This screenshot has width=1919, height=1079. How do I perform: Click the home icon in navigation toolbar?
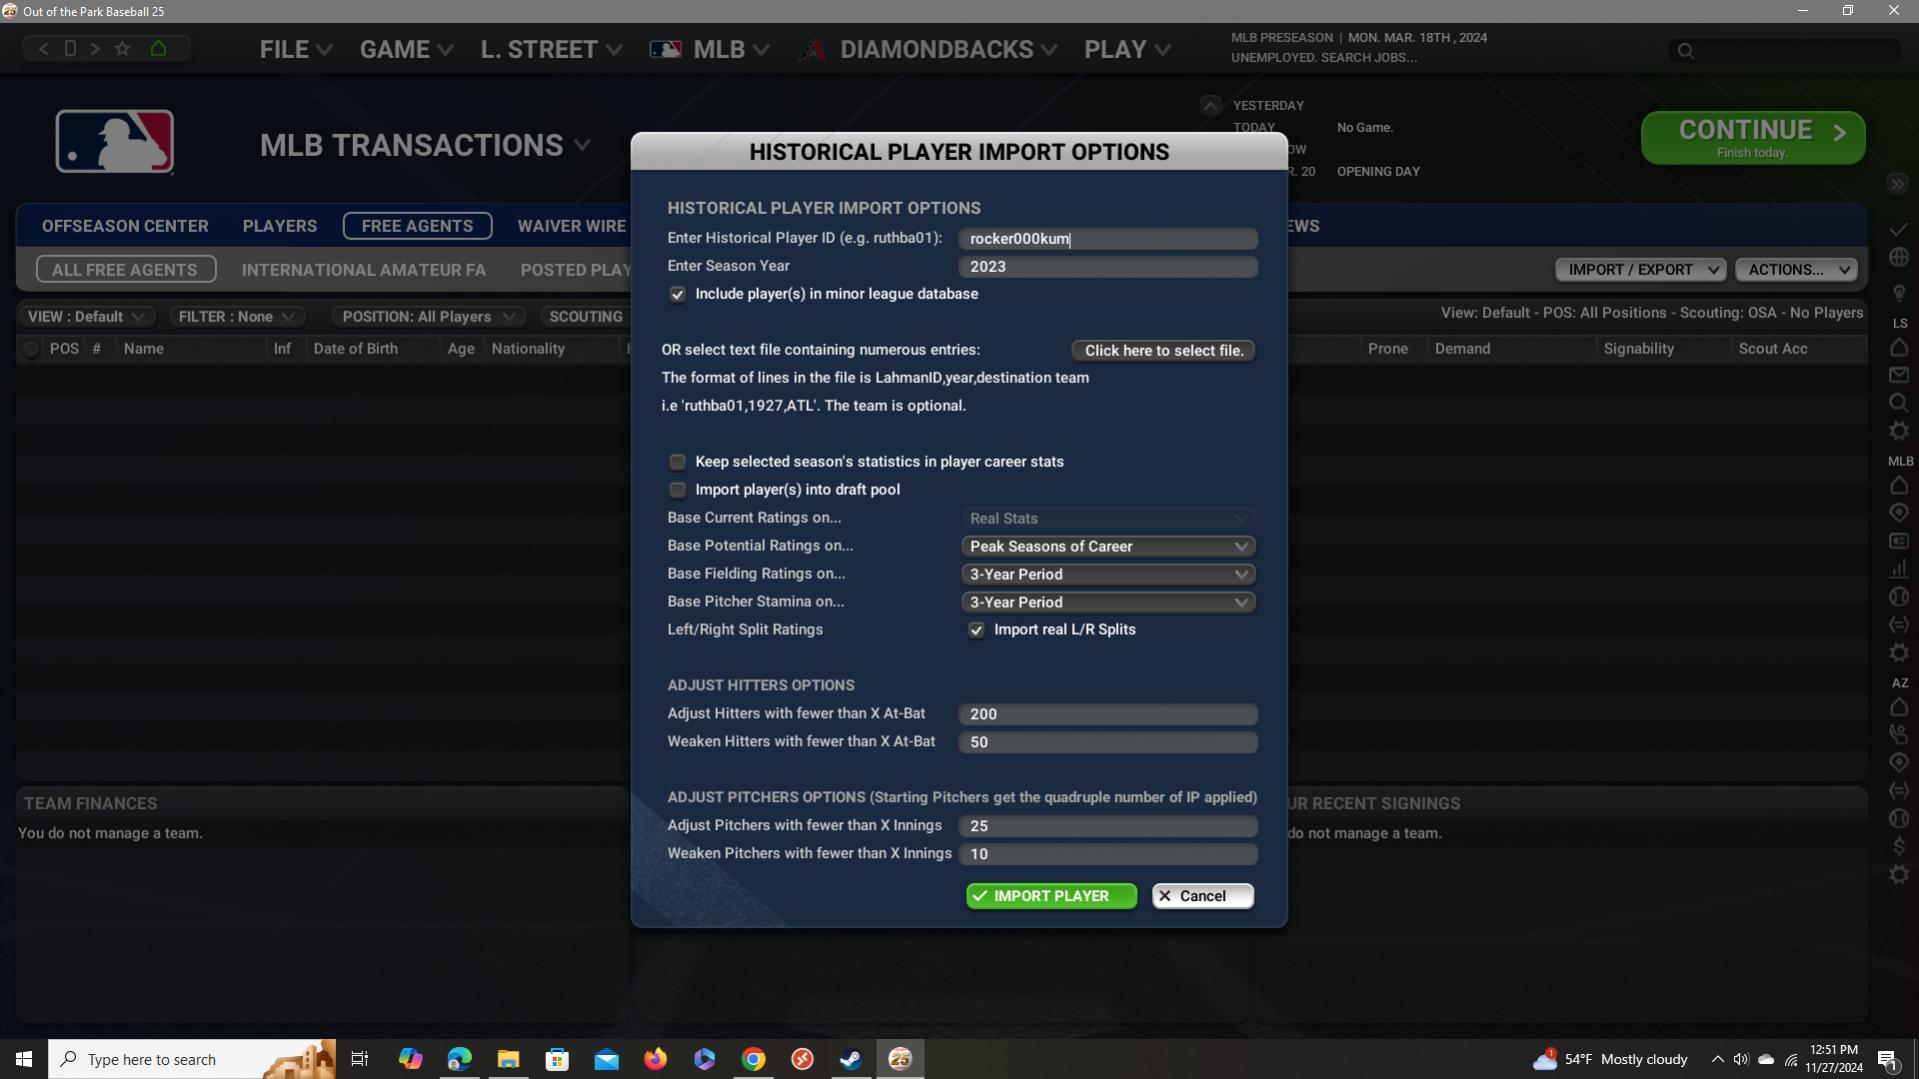coord(158,48)
